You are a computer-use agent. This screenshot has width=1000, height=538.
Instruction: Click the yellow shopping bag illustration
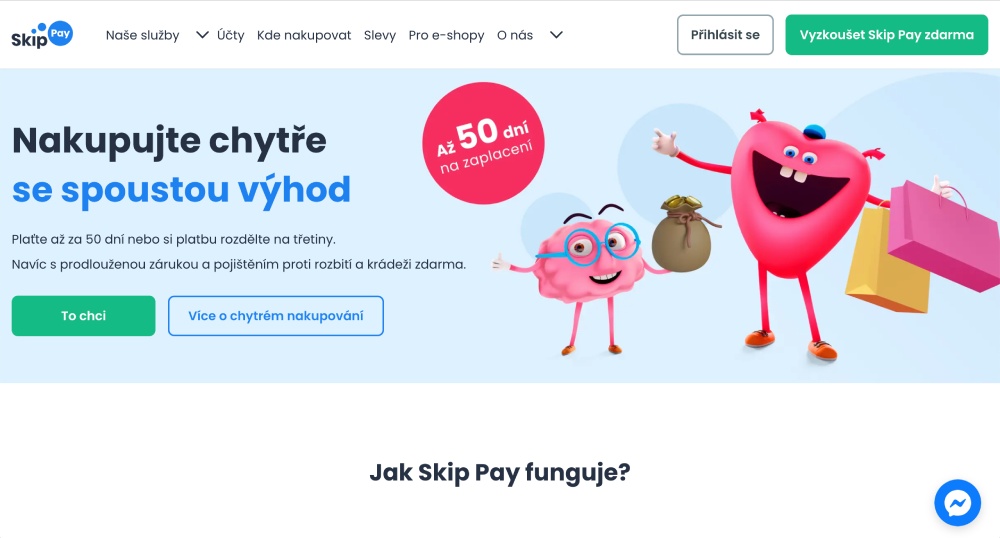coord(885,260)
